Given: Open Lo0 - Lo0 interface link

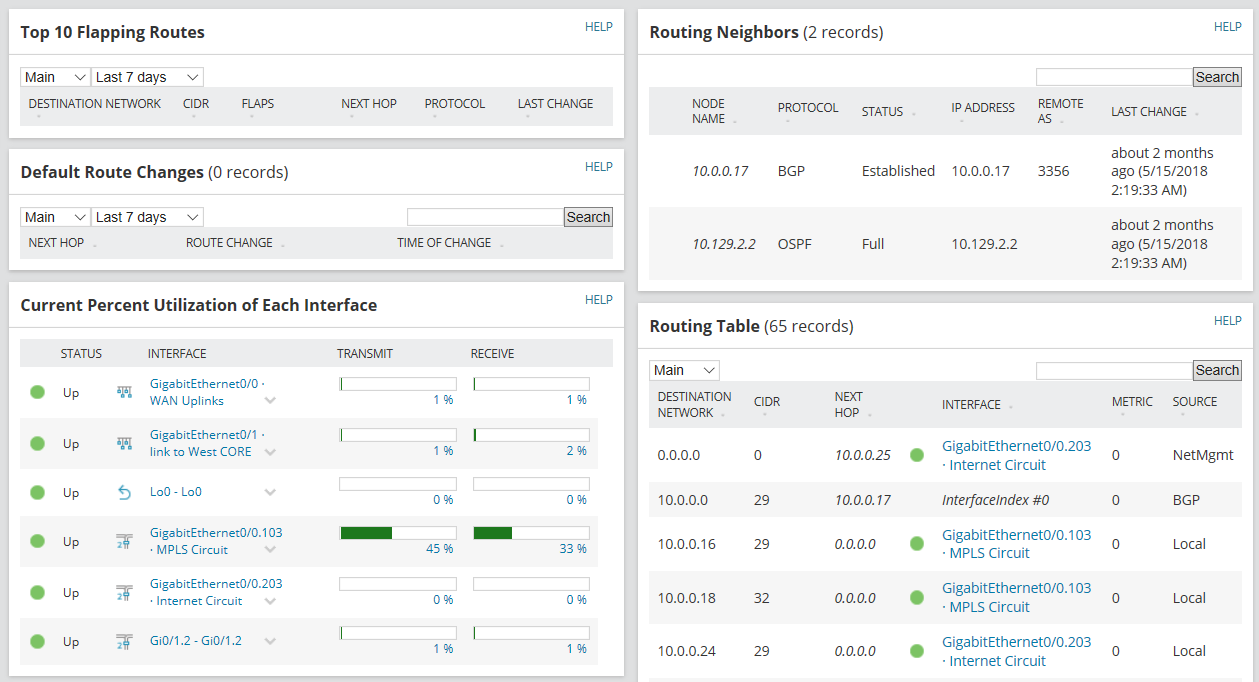Looking at the screenshot, I should (176, 492).
